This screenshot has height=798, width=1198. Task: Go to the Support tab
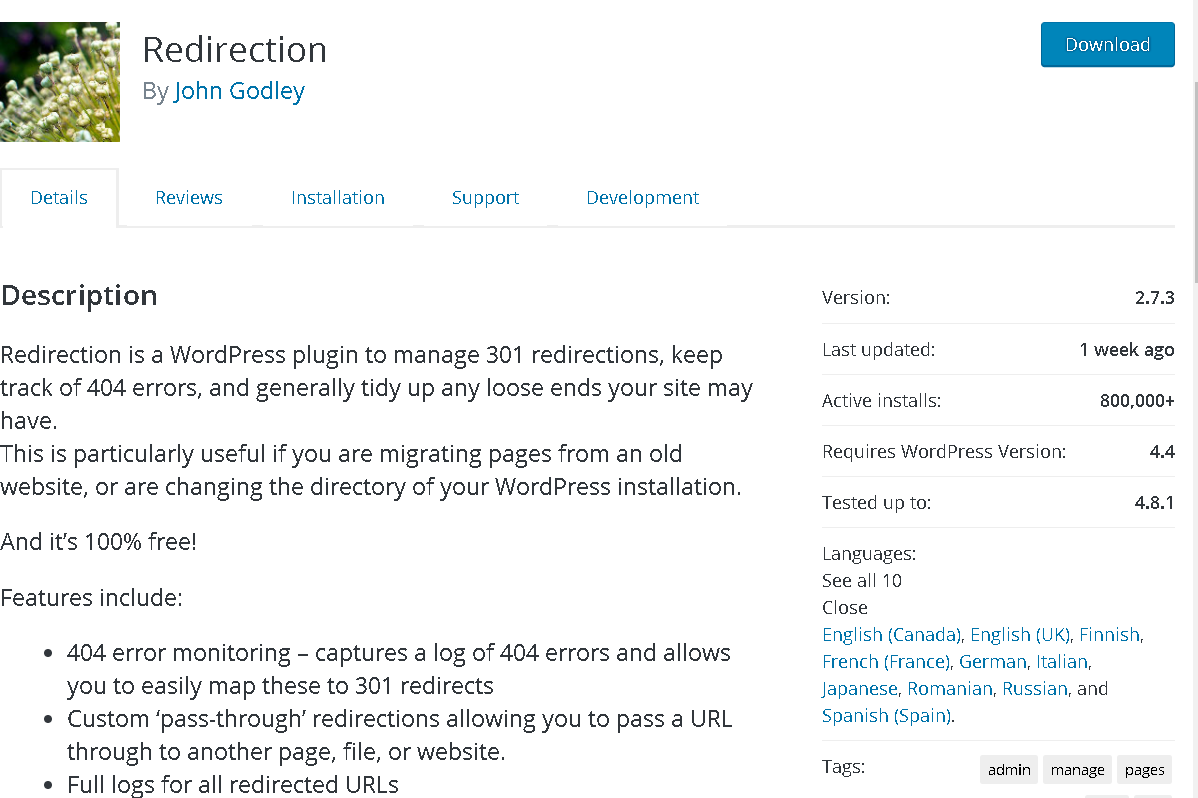pyautogui.click(x=485, y=198)
